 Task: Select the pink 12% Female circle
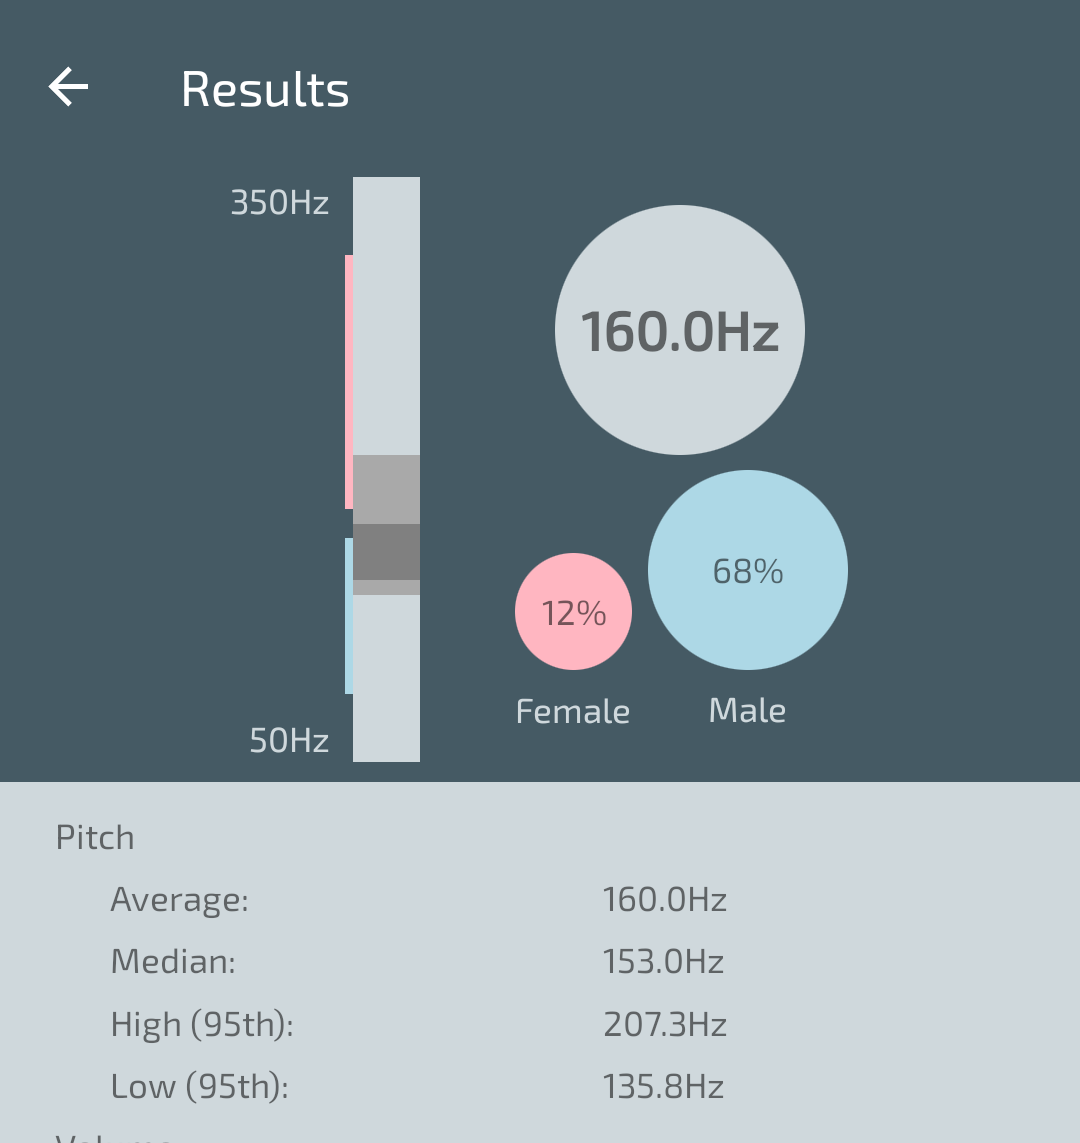(x=574, y=612)
